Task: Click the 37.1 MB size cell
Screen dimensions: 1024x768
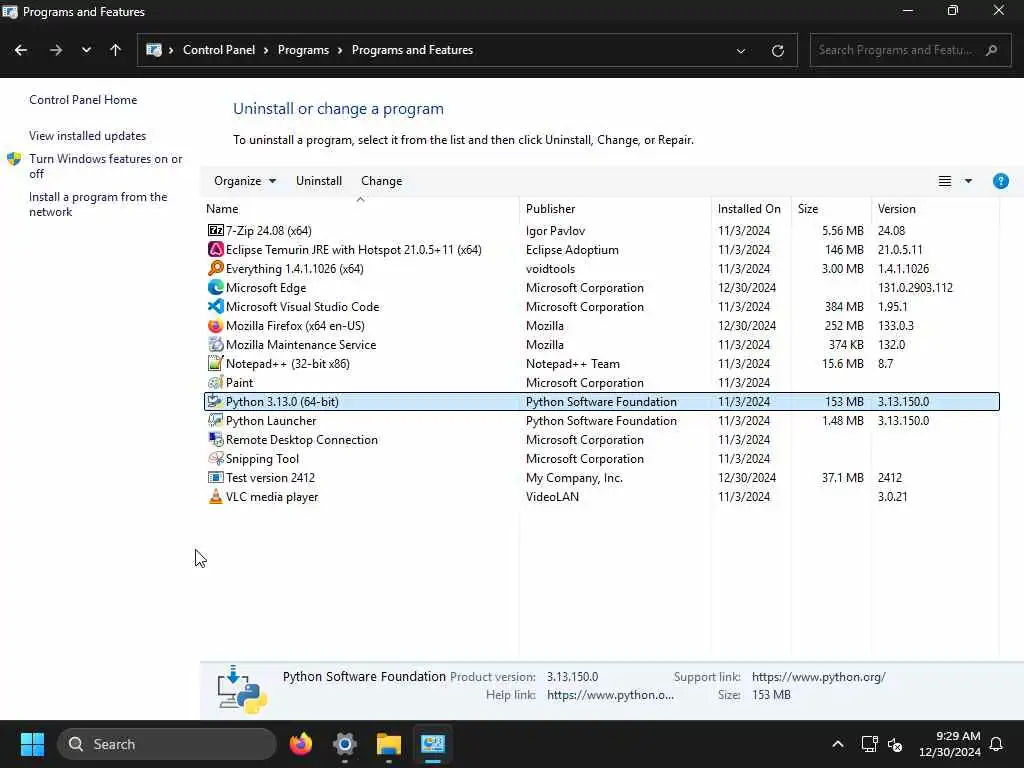Action: tap(842, 477)
